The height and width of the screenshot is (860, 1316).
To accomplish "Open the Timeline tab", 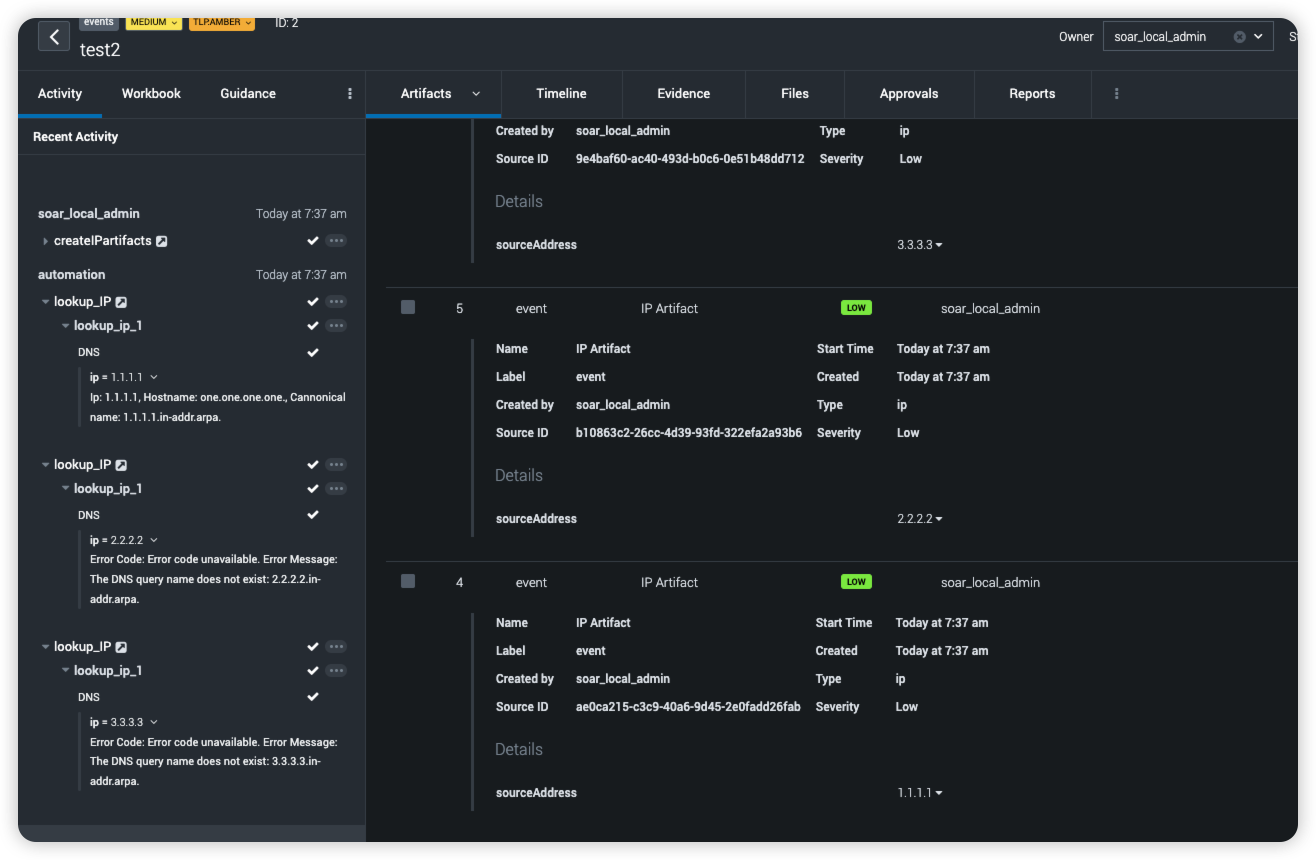I will (x=561, y=94).
